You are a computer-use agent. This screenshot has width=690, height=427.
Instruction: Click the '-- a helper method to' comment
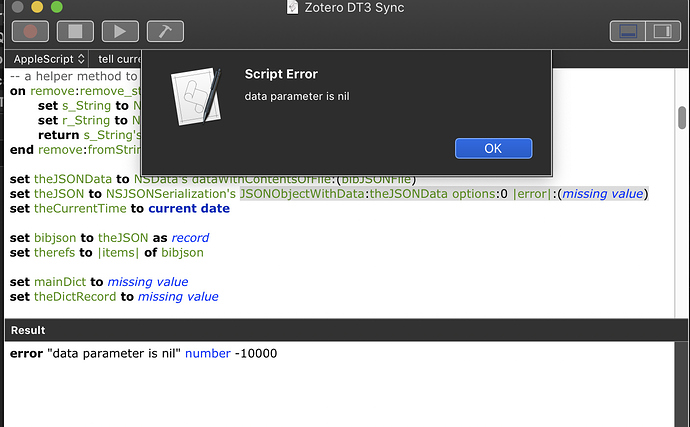[74, 76]
